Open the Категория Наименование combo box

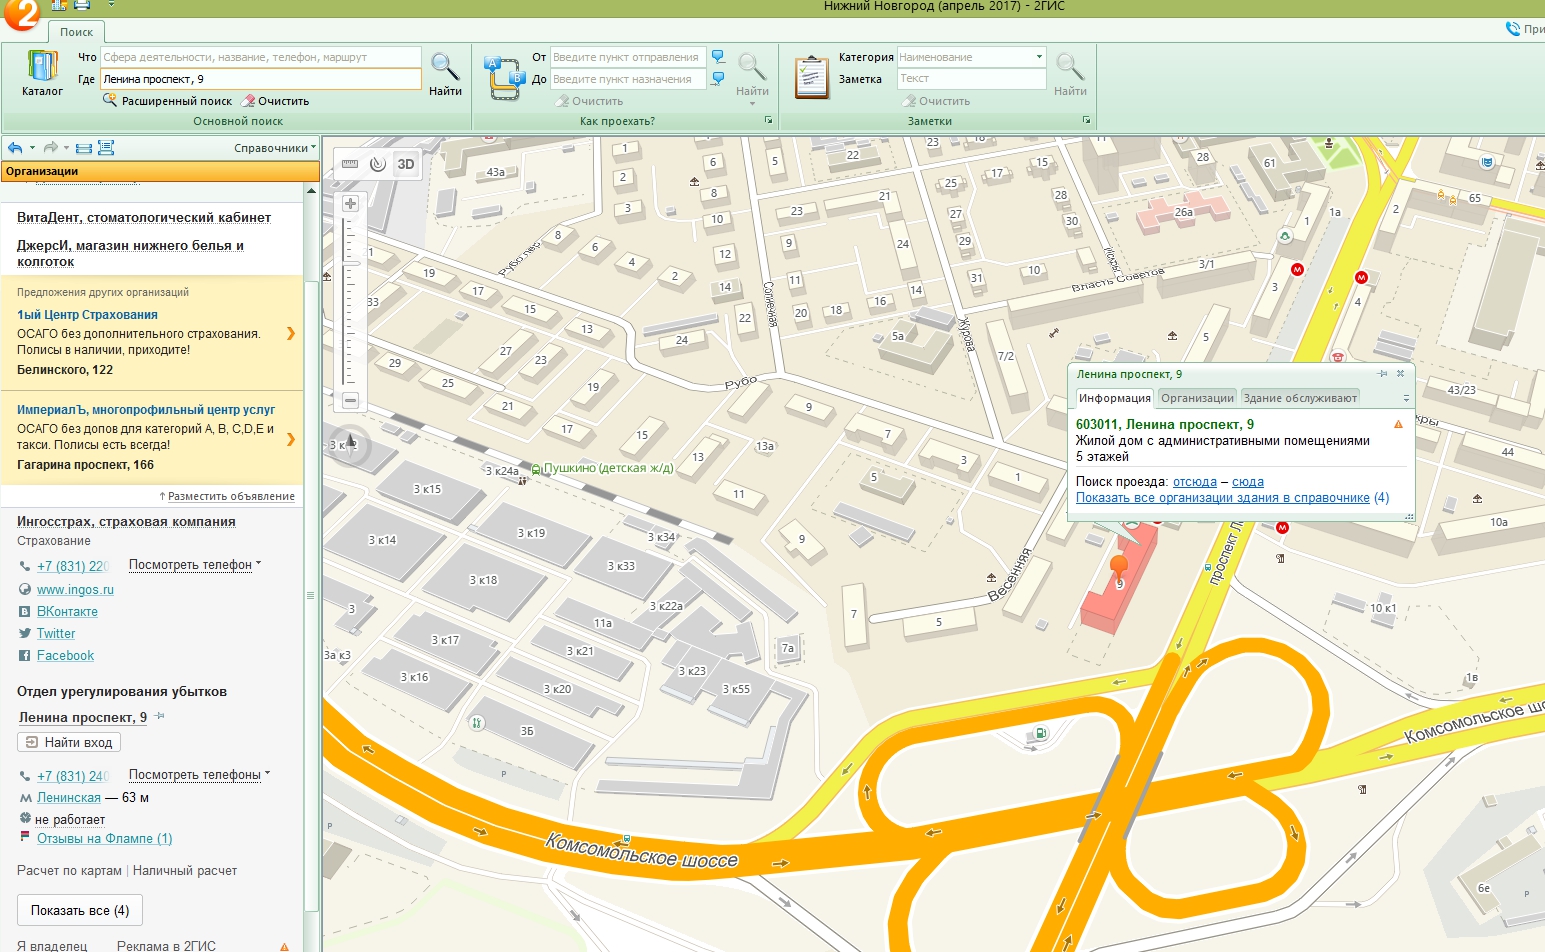click(971, 57)
